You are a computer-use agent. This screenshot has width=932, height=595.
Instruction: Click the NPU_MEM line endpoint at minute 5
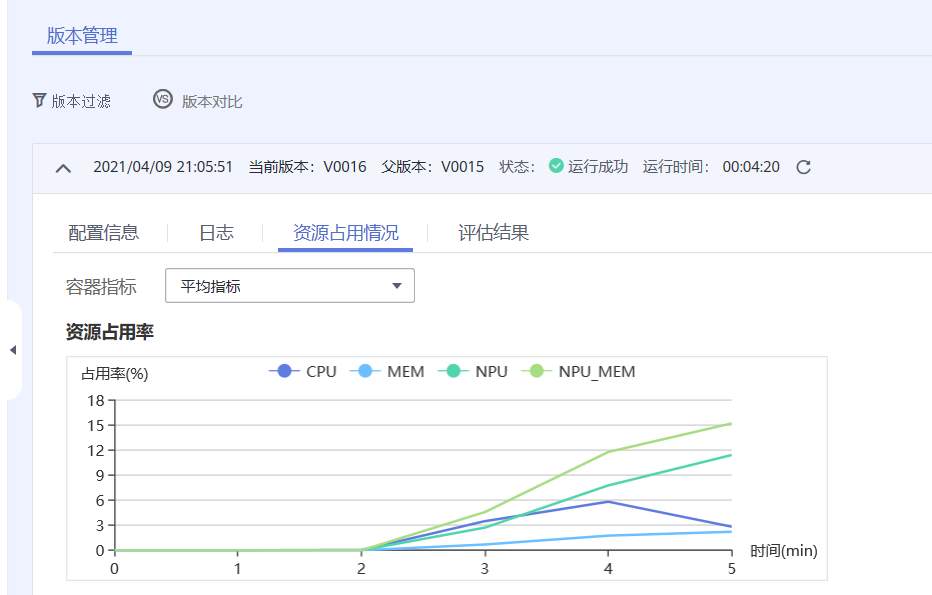click(731, 423)
